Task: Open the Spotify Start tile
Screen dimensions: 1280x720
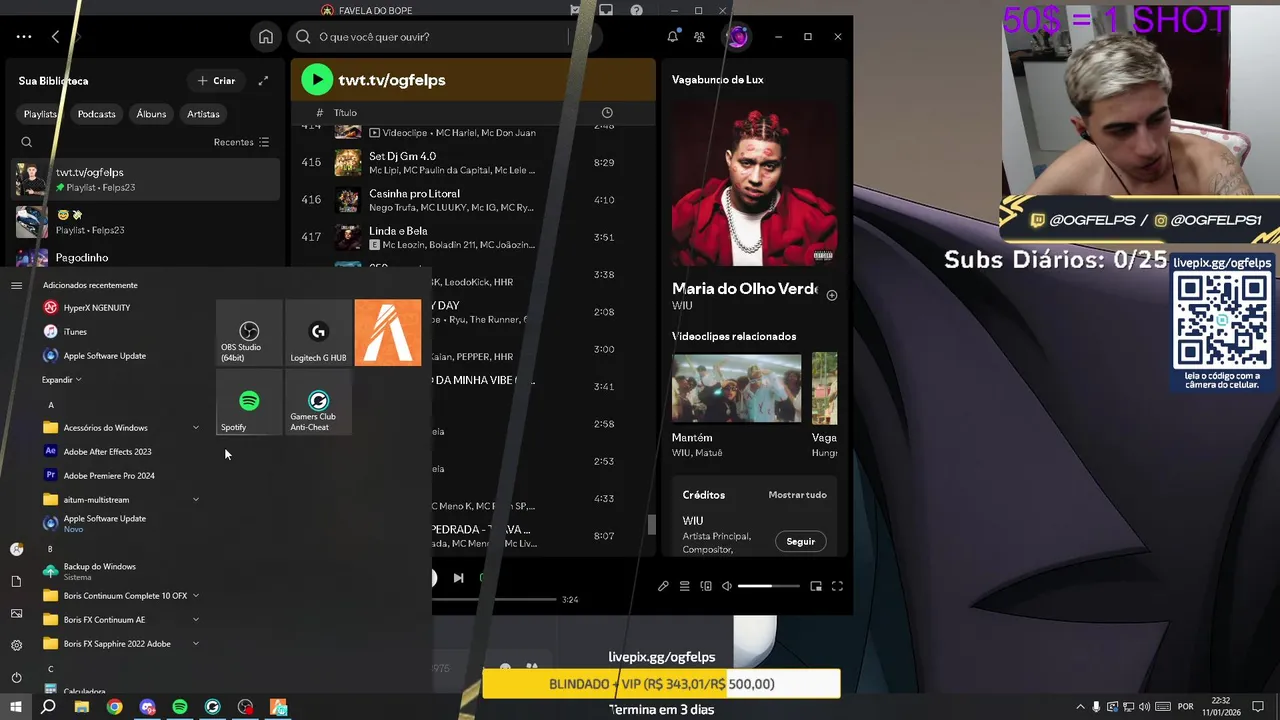Action: click(249, 402)
